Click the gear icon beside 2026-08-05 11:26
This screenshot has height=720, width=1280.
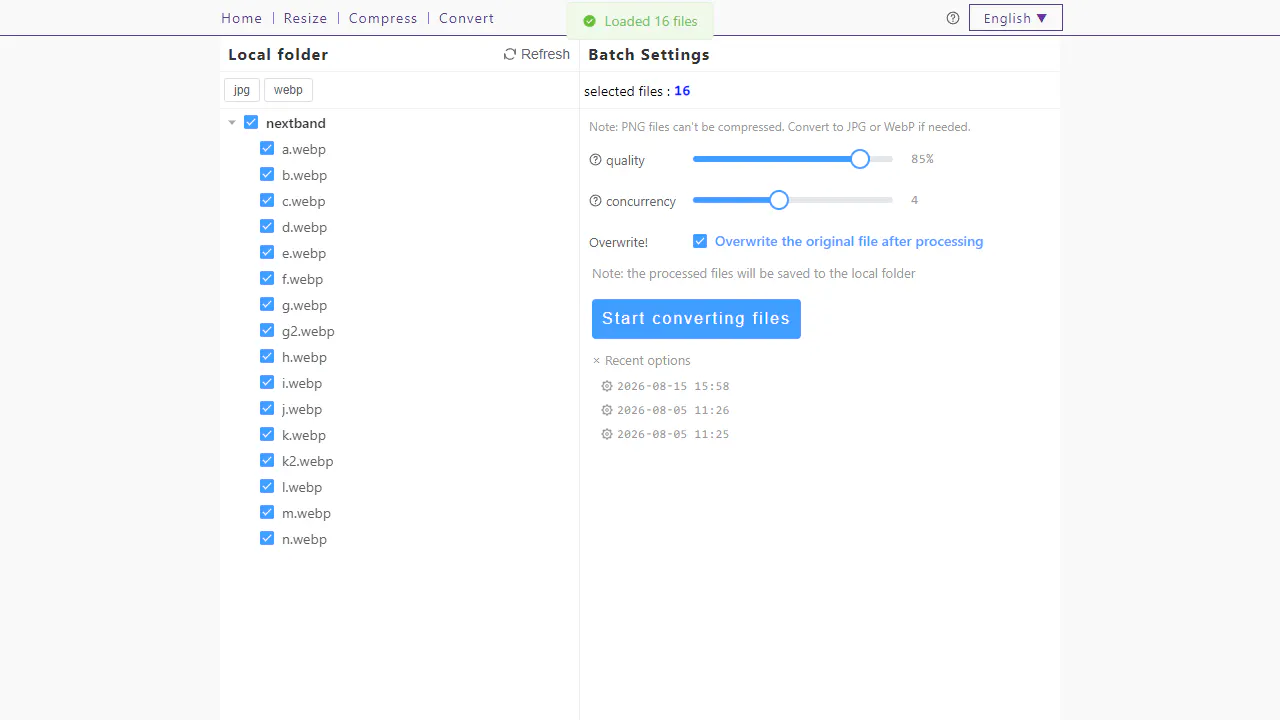[607, 410]
